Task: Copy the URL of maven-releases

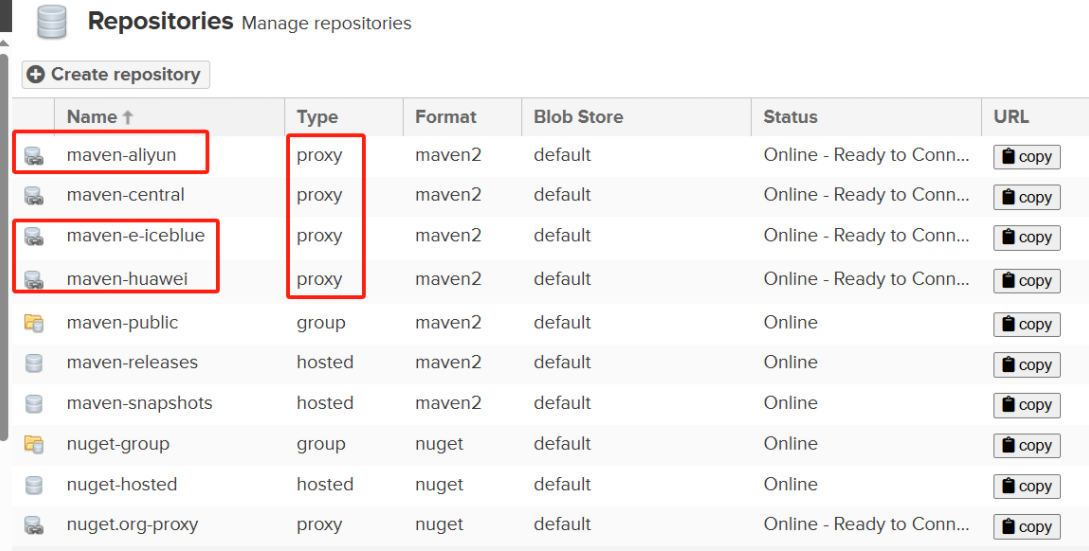Action: pyautogui.click(x=1026, y=364)
